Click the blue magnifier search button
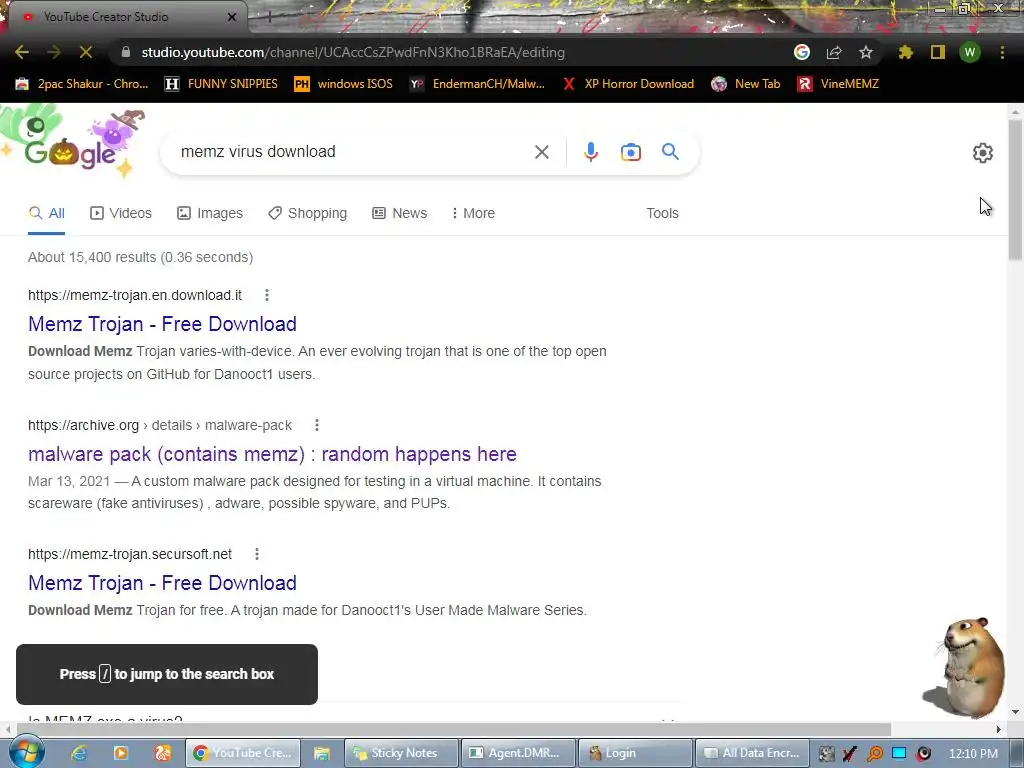Image resolution: width=1024 pixels, height=768 pixels. 670,152
